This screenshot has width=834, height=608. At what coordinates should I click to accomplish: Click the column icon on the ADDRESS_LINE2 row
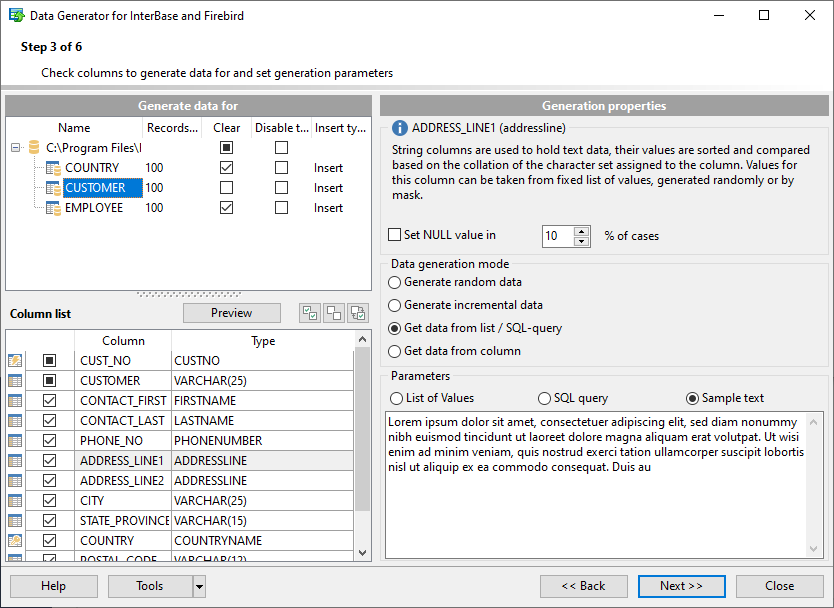click(15, 481)
